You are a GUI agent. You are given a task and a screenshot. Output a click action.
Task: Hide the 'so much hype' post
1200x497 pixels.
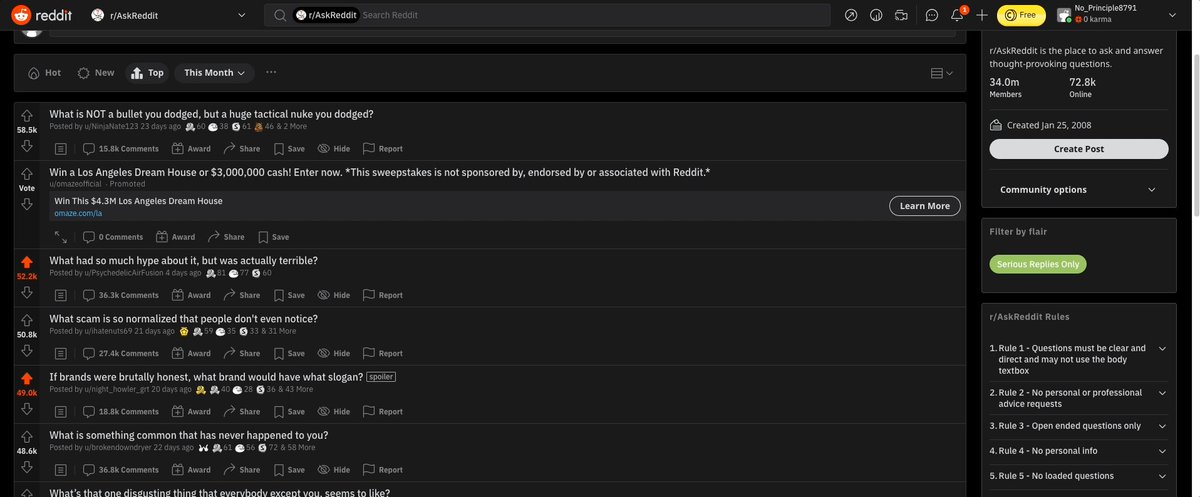click(334, 295)
